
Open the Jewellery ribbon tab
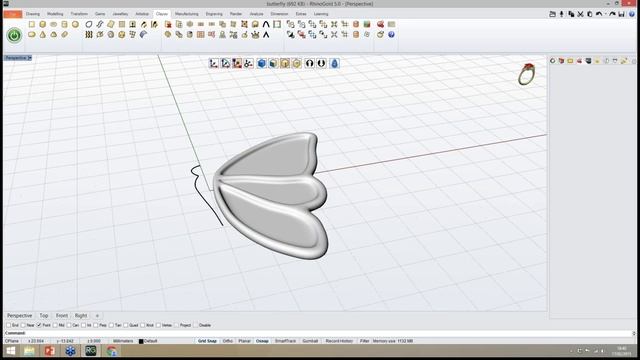click(x=120, y=14)
